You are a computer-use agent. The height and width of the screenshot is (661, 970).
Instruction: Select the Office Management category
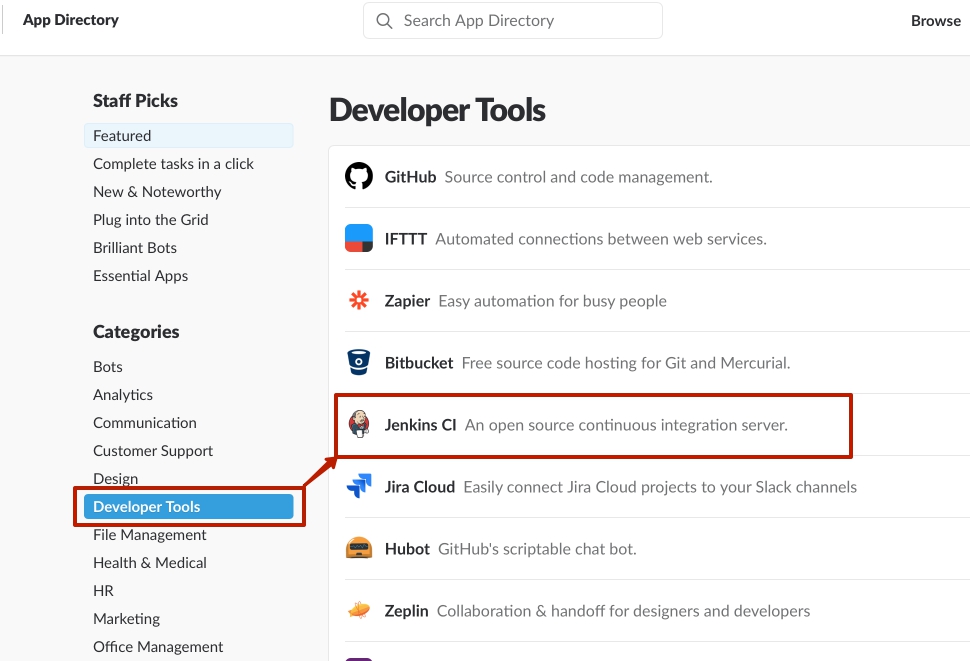158,647
